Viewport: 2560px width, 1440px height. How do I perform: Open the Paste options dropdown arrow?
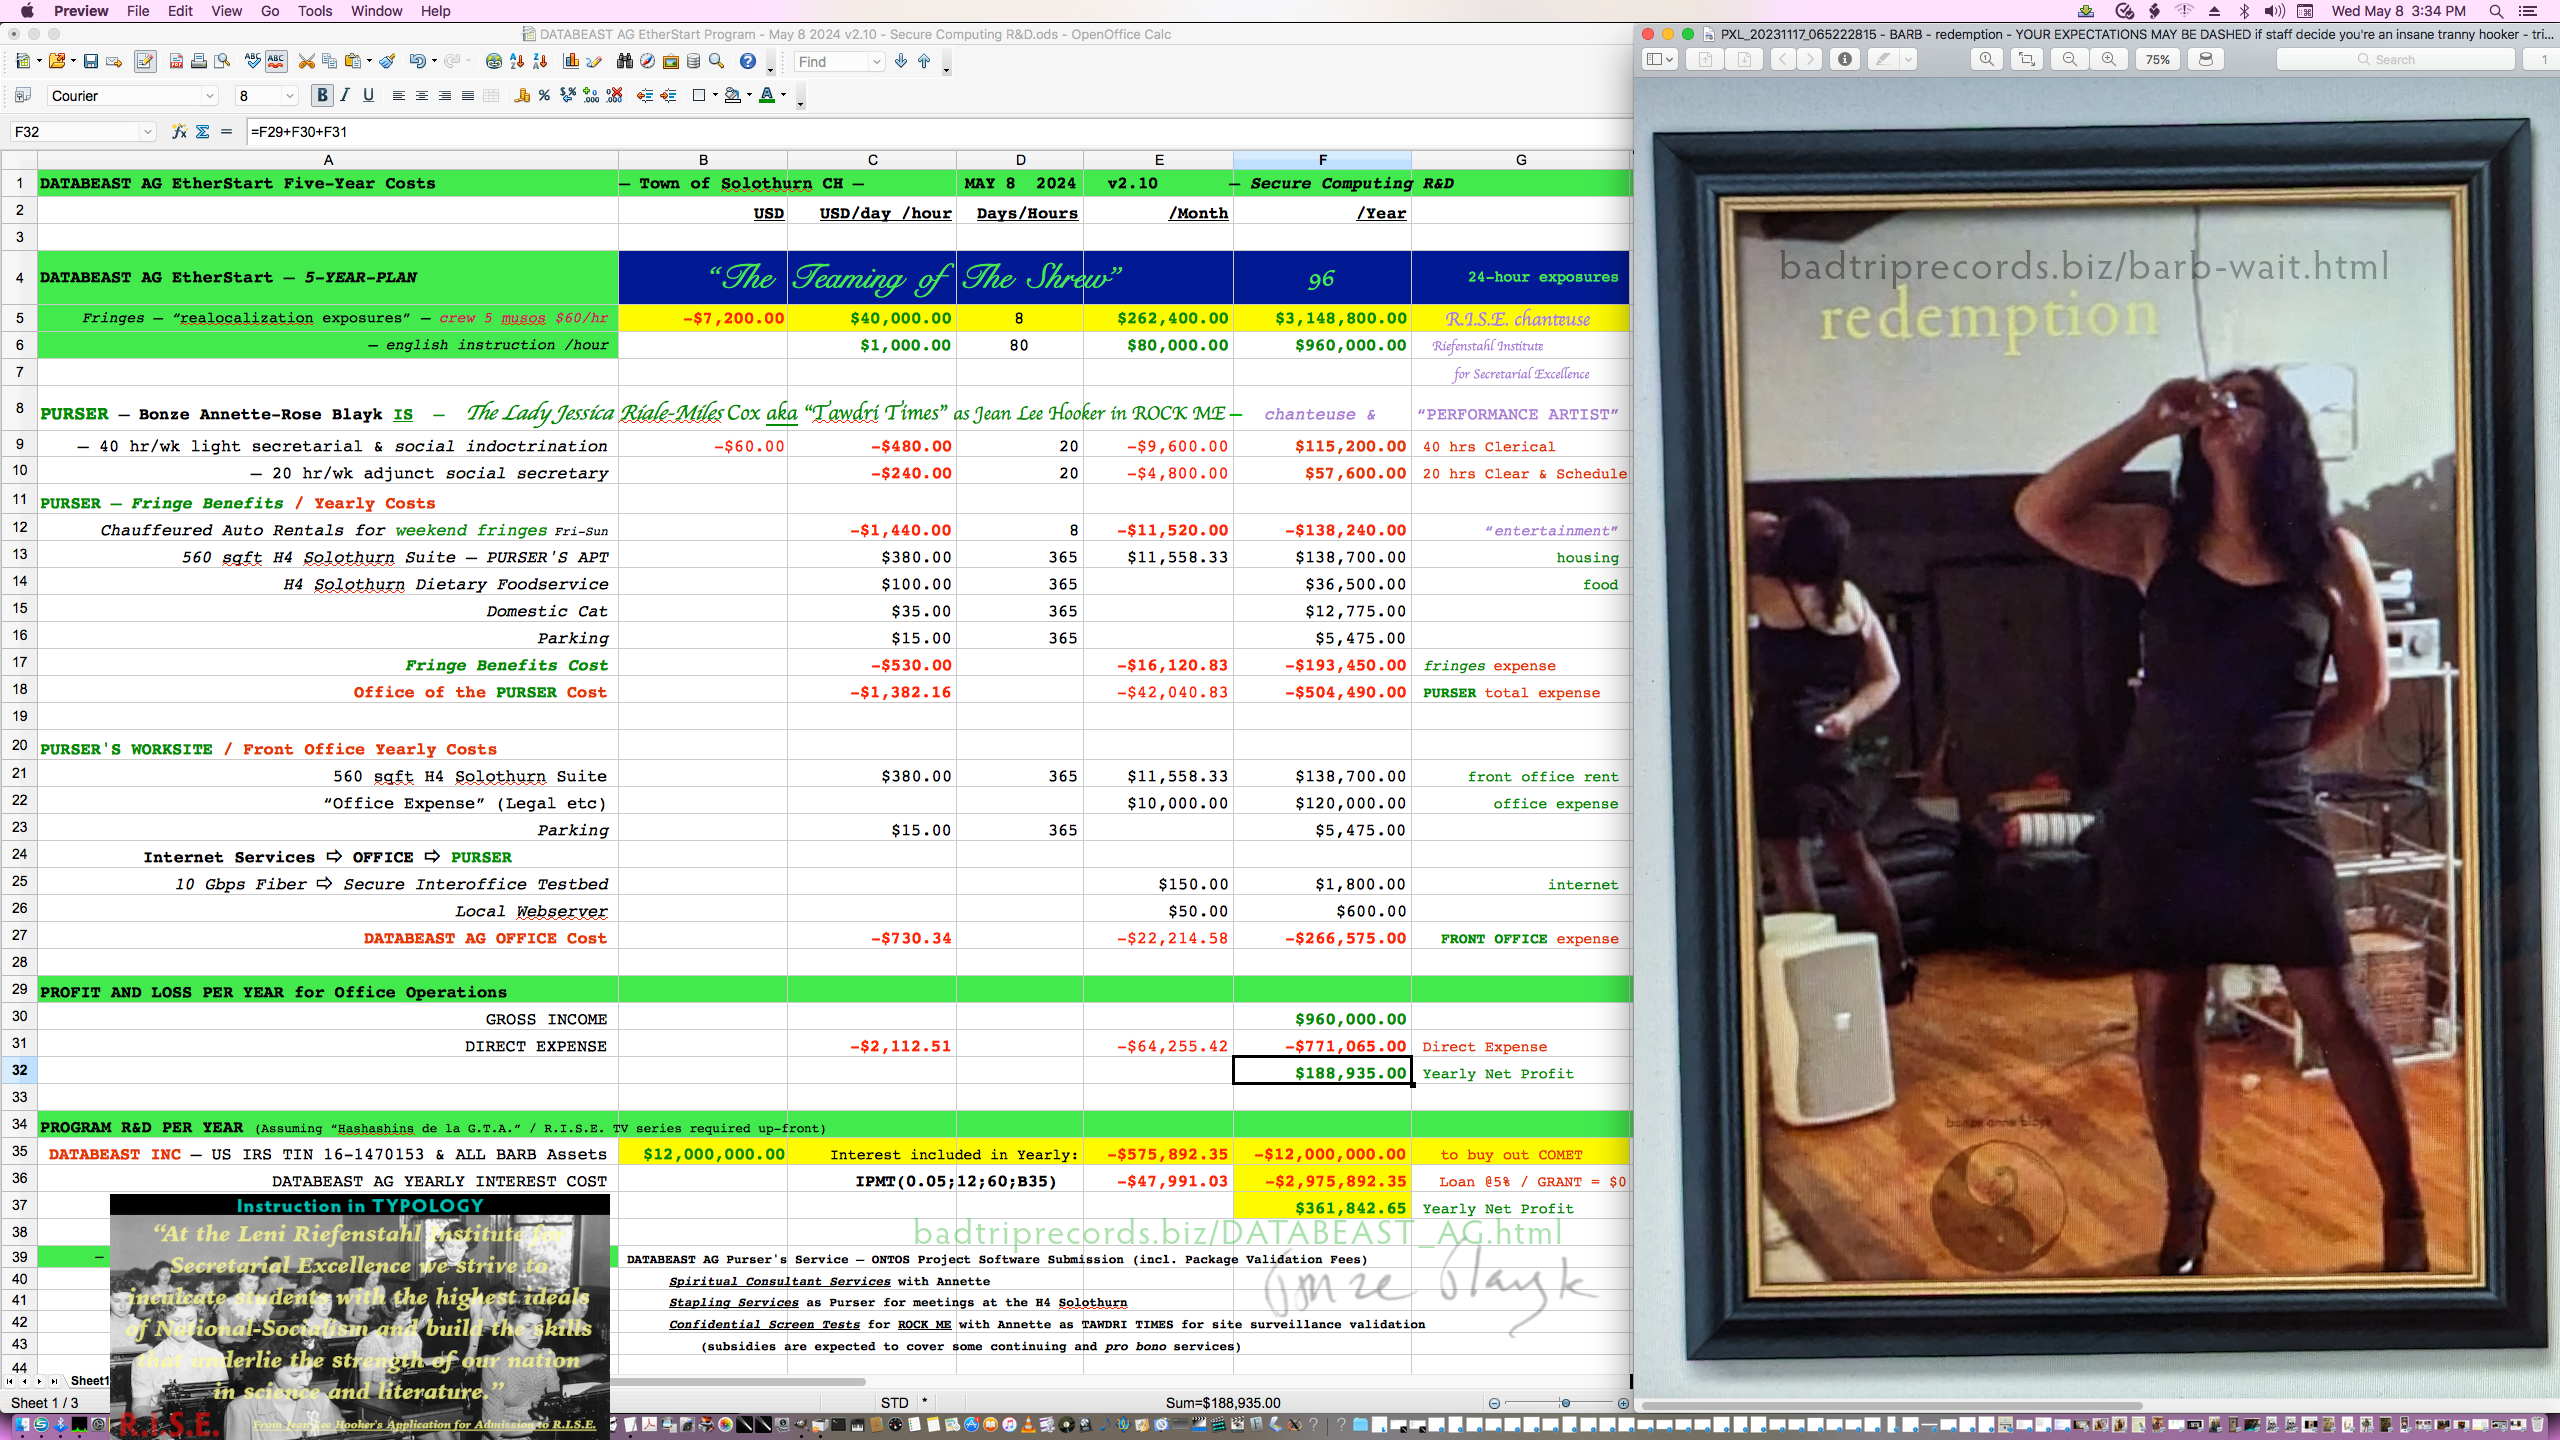point(369,62)
